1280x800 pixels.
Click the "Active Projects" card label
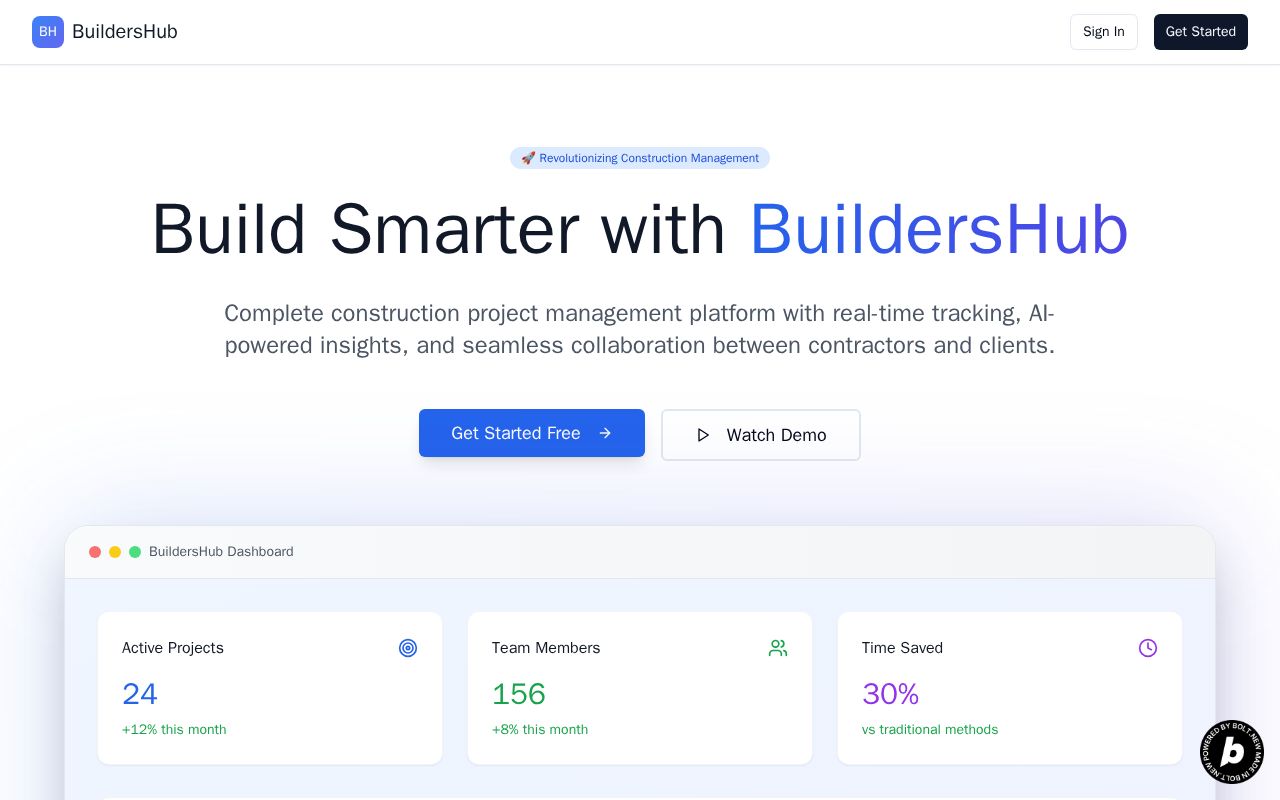click(173, 648)
